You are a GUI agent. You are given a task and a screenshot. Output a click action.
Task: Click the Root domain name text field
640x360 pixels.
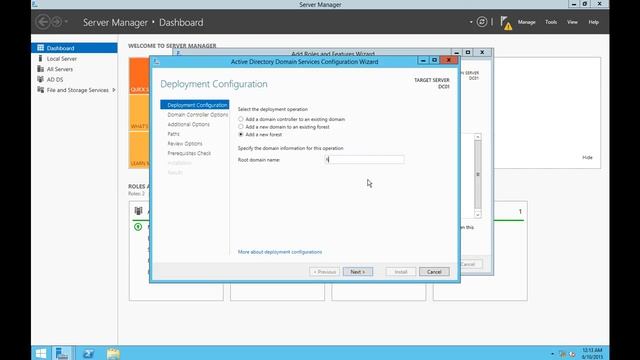[x=364, y=160]
